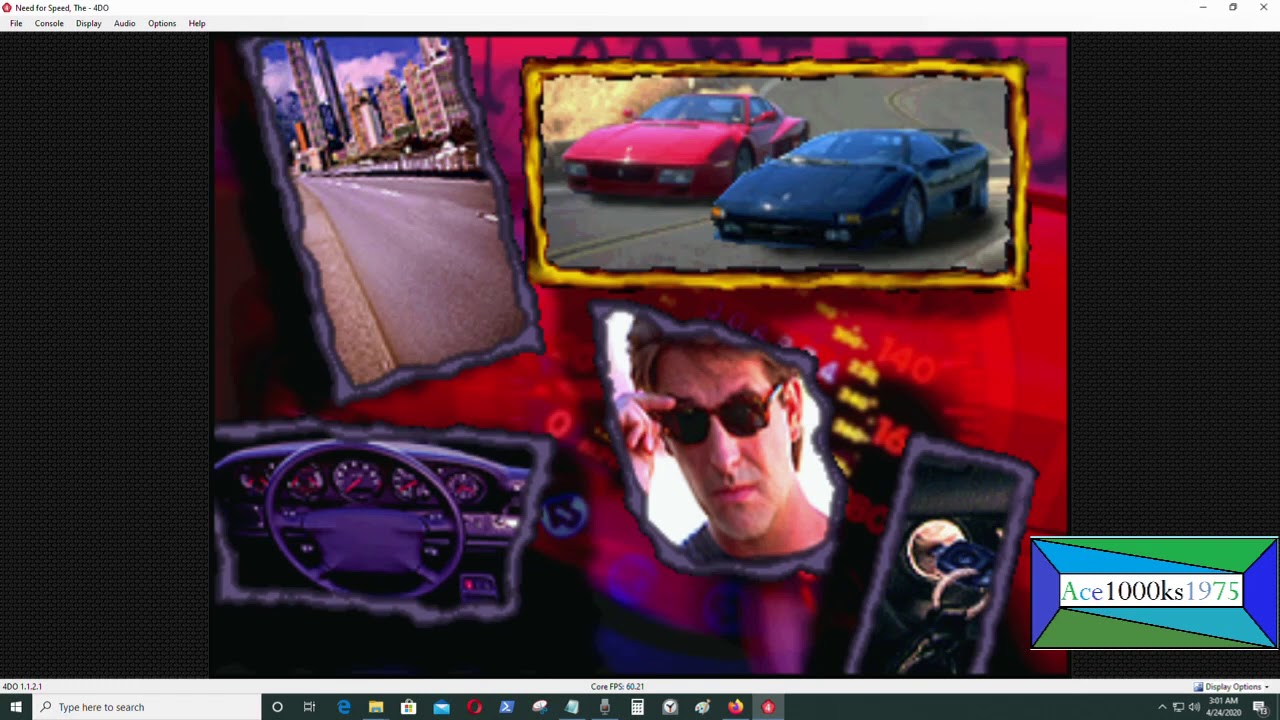Open the microphone recorder taskbar icon
The height and width of the screenshot is (720, 1280).
pos(604,707)
